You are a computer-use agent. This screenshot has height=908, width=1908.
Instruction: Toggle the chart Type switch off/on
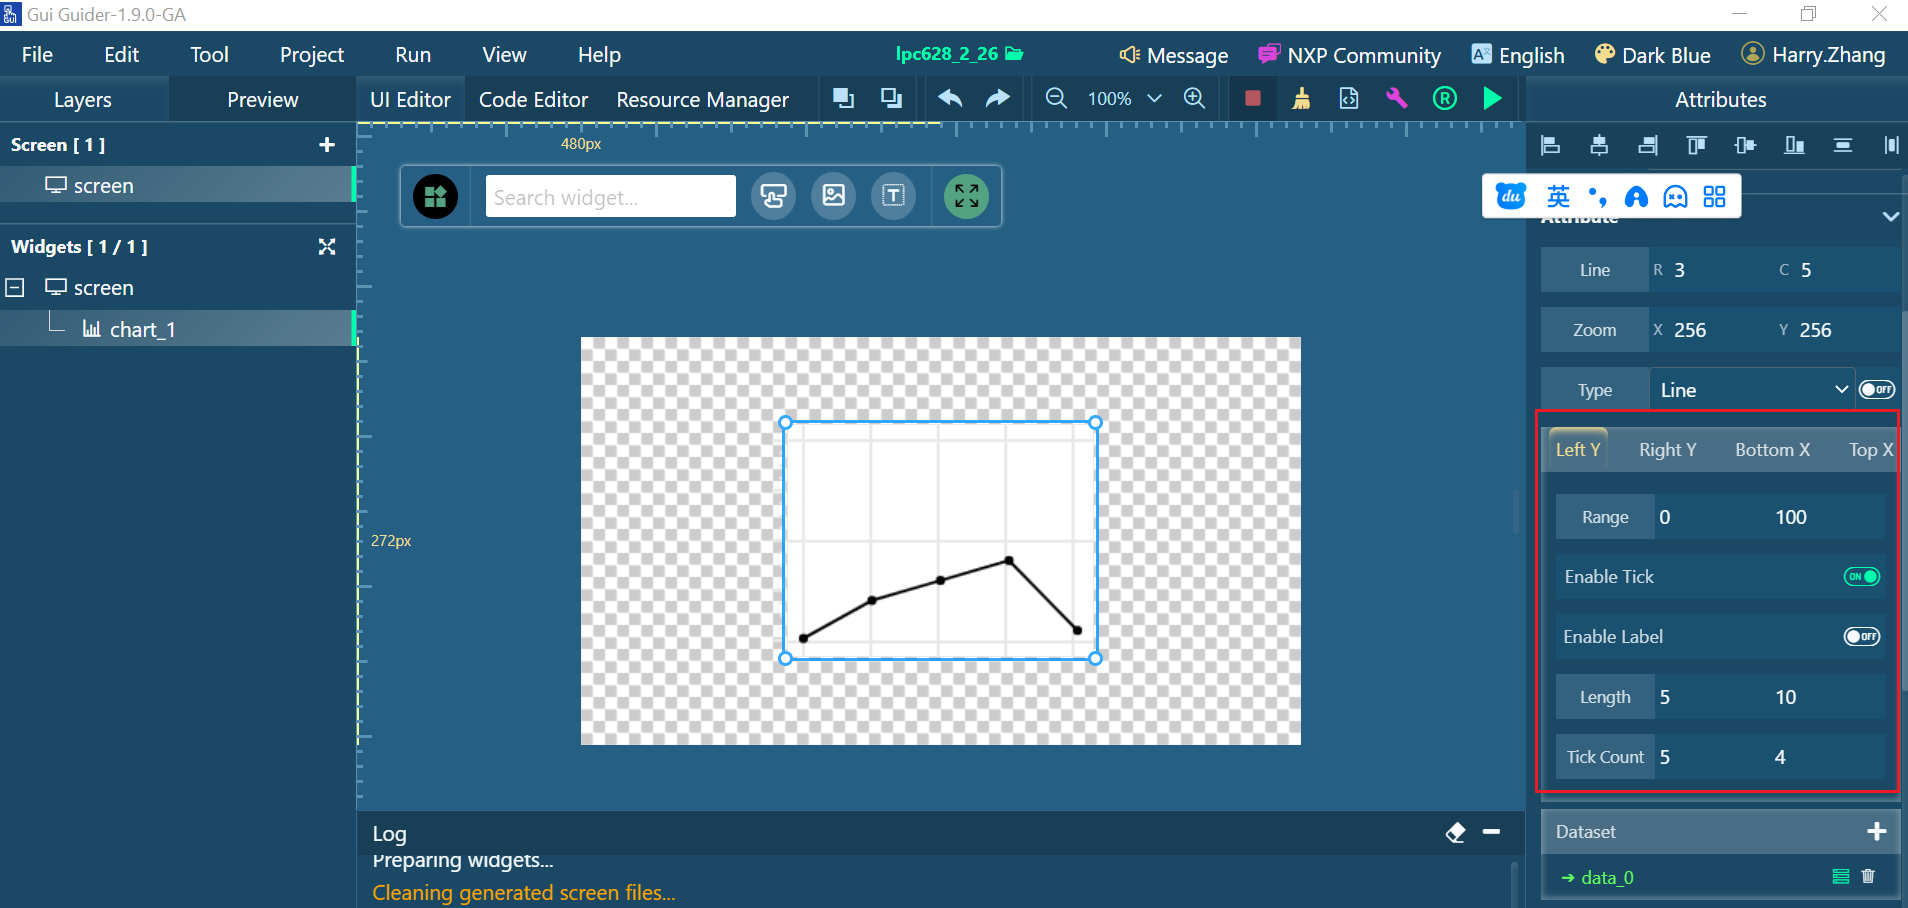click(1877, 390)
